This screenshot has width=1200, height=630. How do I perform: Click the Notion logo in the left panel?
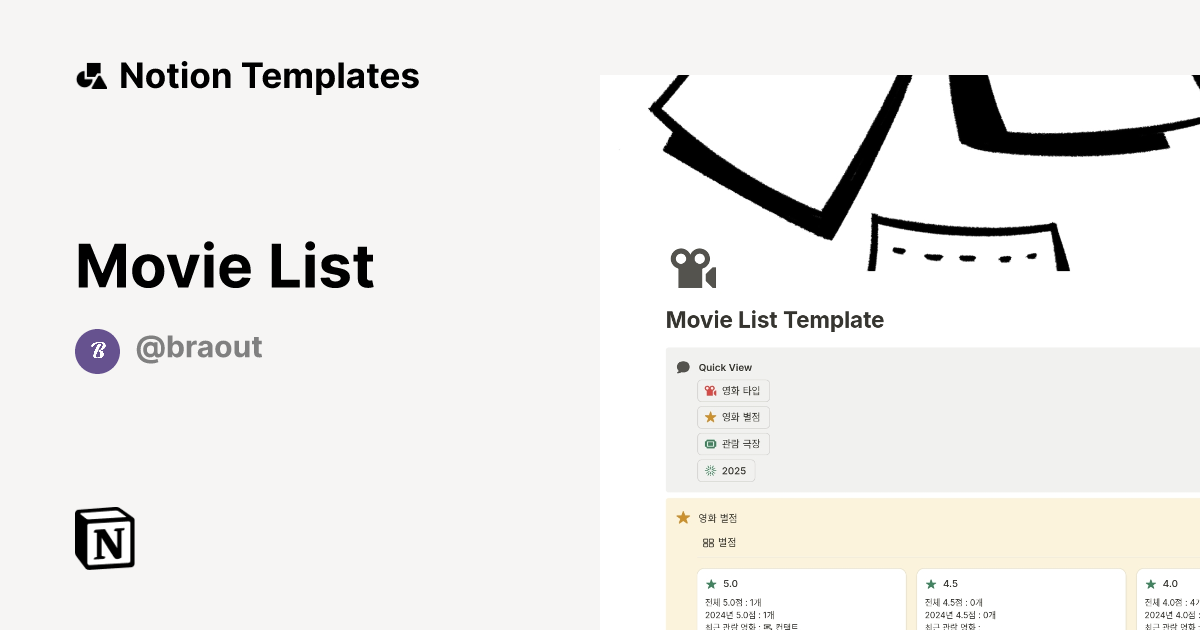click(104, 537)
